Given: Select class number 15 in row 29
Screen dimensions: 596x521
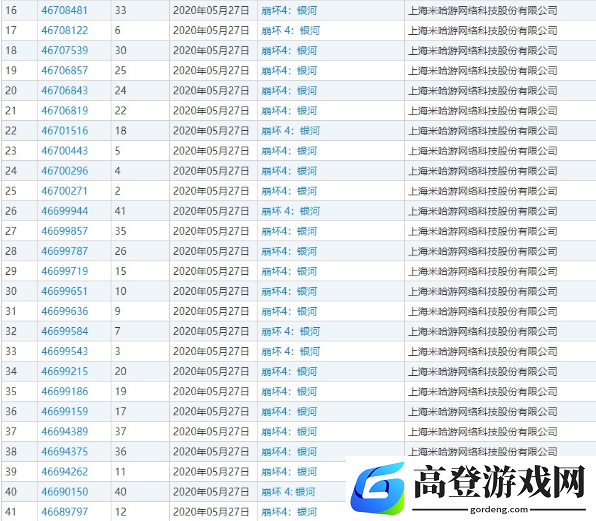Looking at the screenshot, I should (x=120, y=271).
